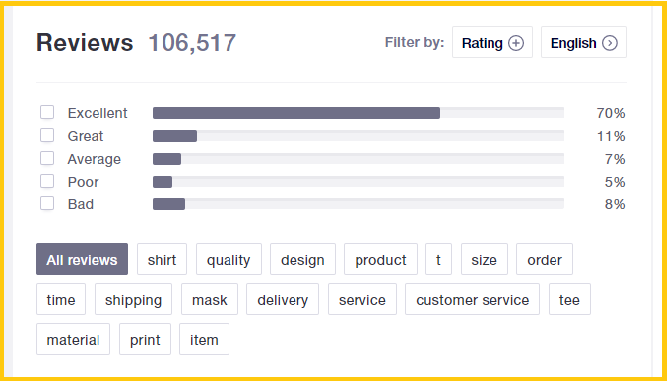
Task: Check the Excellent rating checkbox
Action: click(47, 113)
